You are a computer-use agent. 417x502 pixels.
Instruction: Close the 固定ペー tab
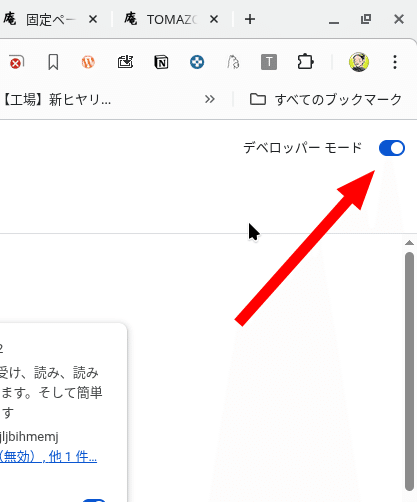tap(93, 20)
